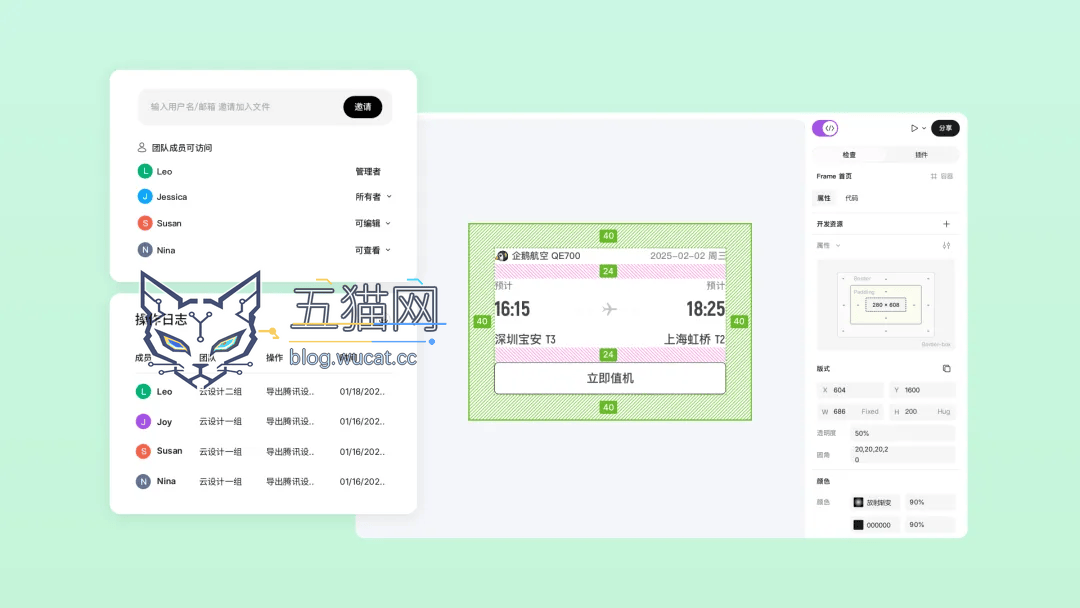Open the dropdown arrow next to play
Screen dimensions: 1080x608
924,128
